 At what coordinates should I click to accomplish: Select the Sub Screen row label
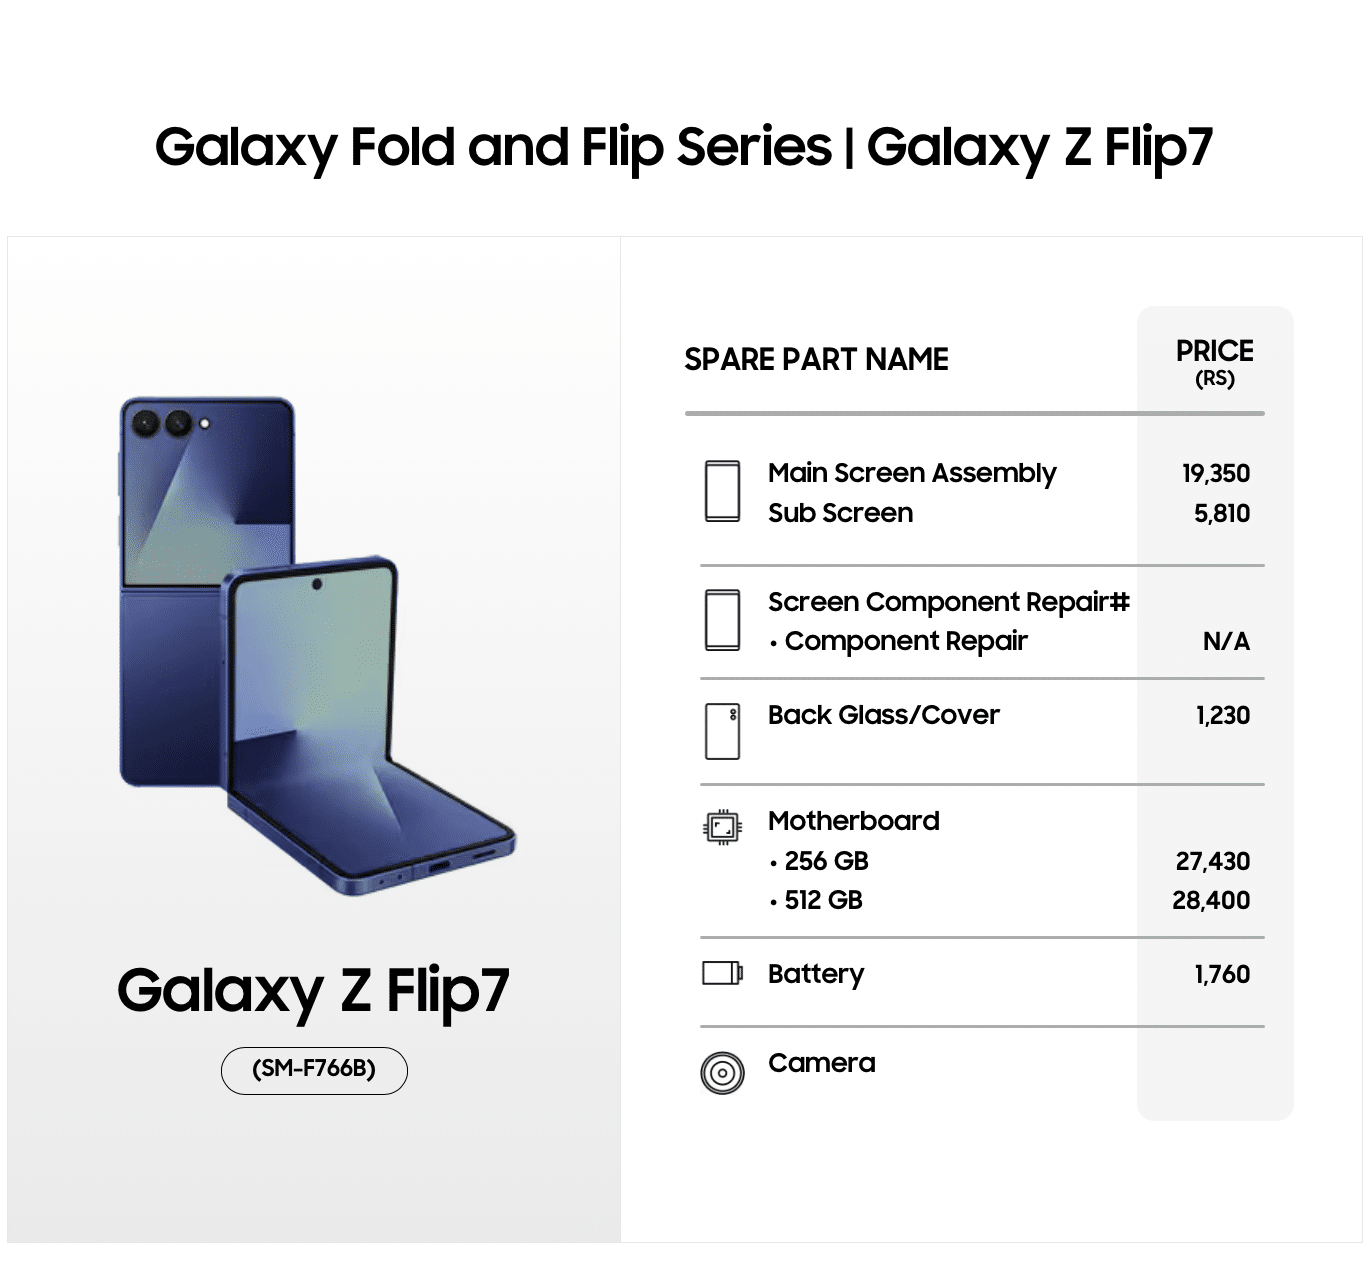tap(840, 513)
